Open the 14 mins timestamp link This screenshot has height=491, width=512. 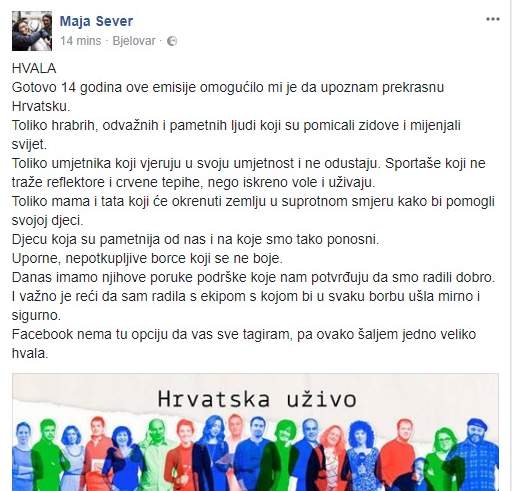point(81,41)
